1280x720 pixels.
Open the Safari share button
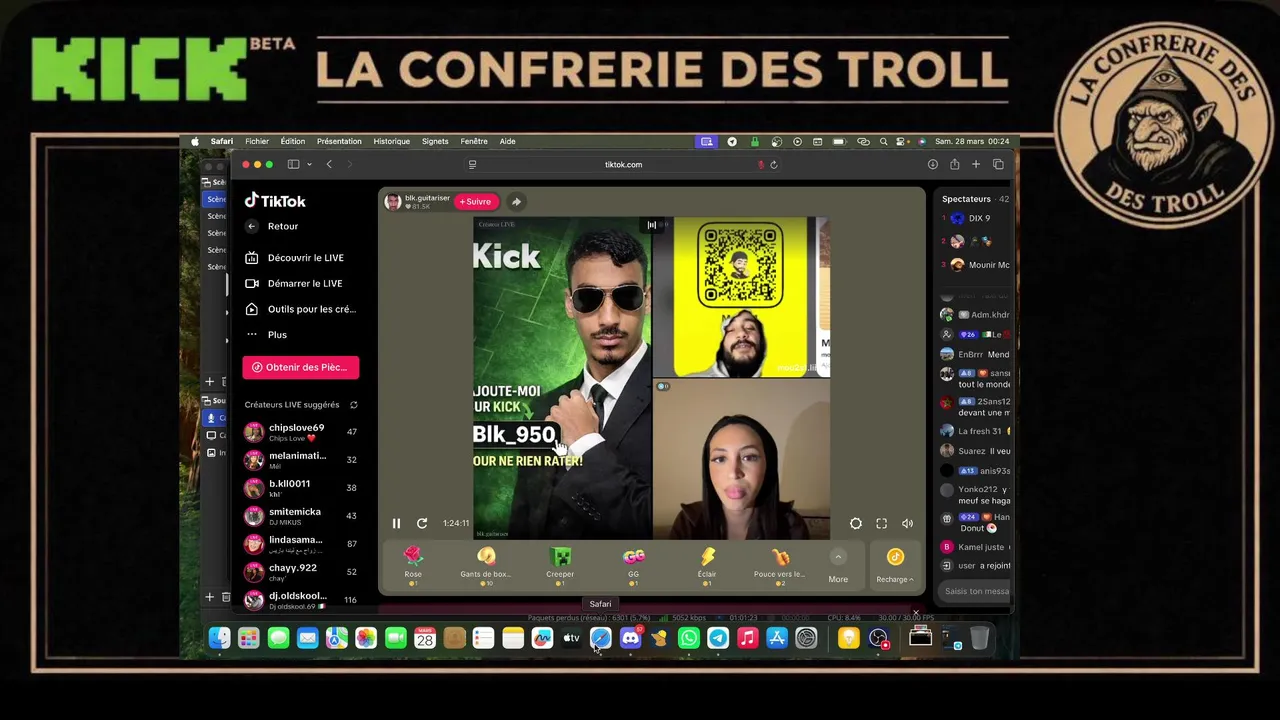(954, 164)
